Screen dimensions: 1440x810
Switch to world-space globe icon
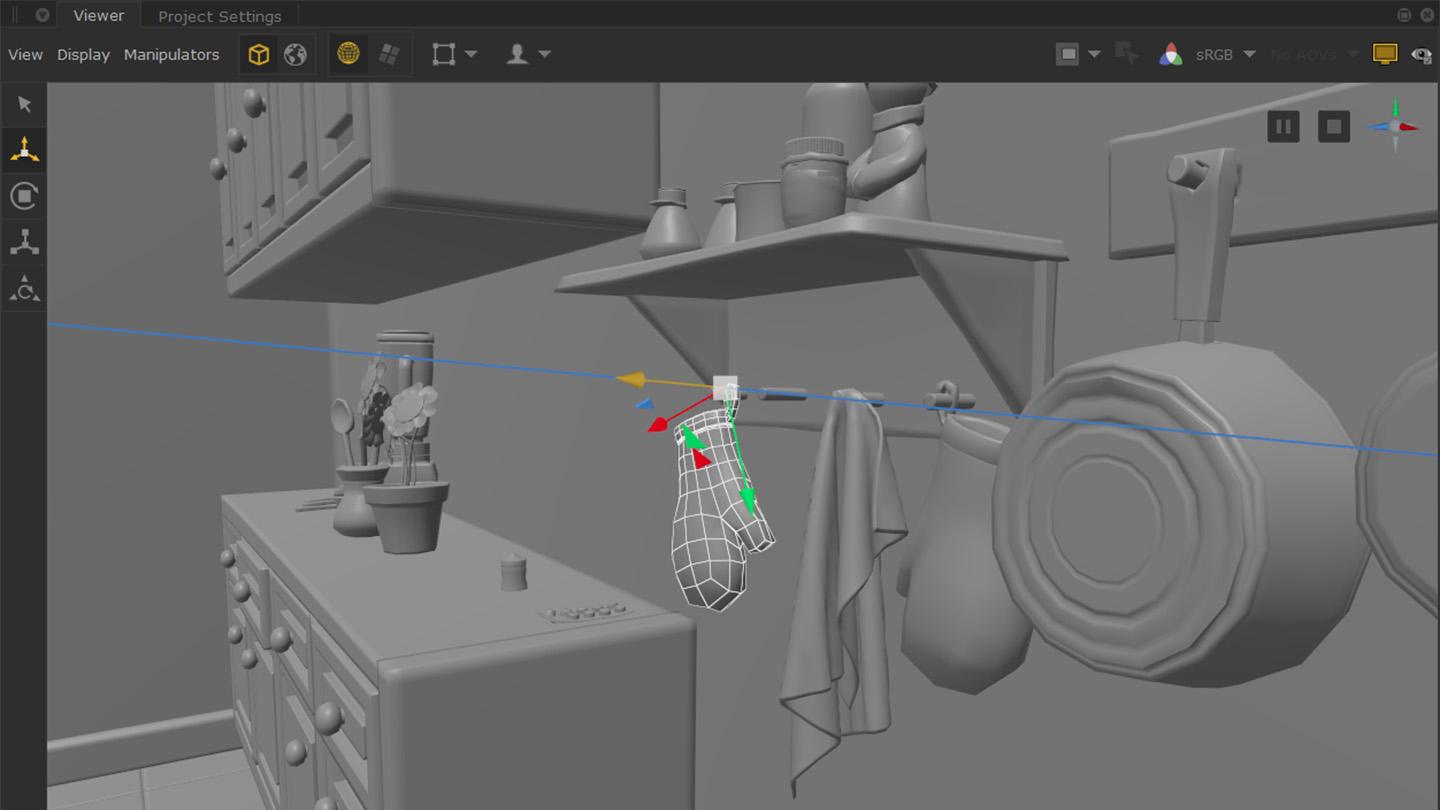[295, 55]
